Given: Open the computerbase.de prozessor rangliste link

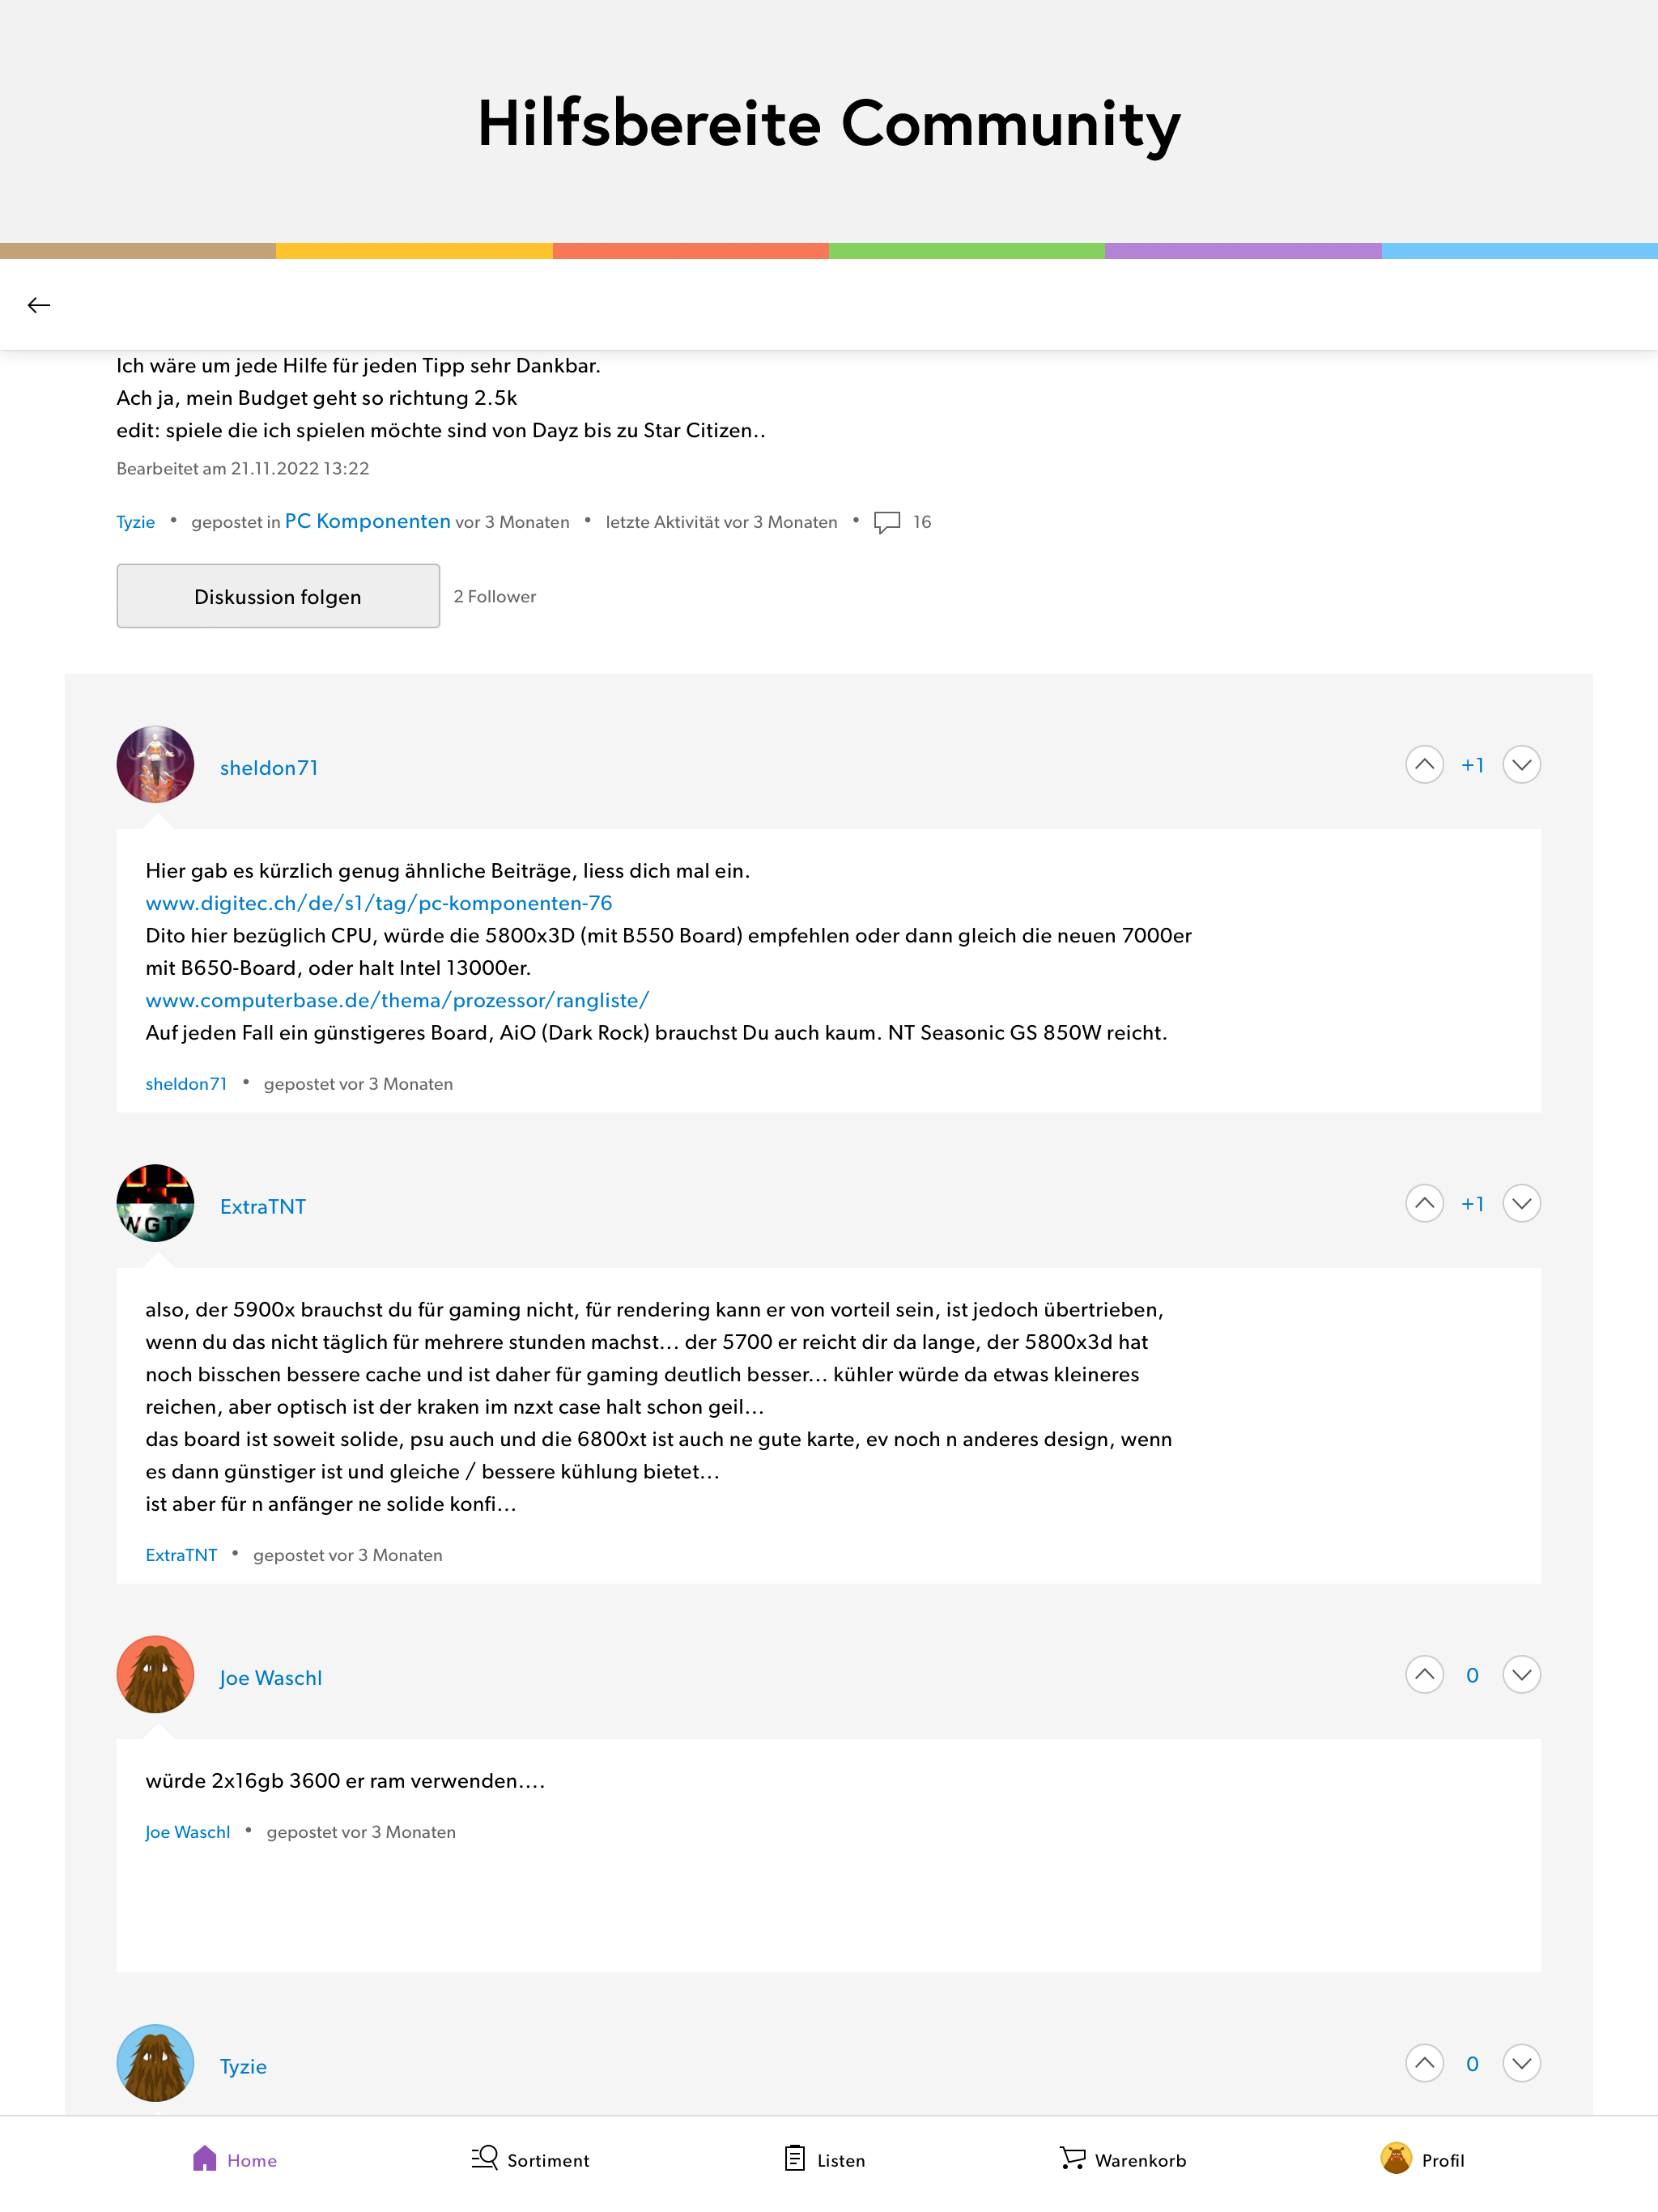Looking at the screenshot, I should point(397,1000).
